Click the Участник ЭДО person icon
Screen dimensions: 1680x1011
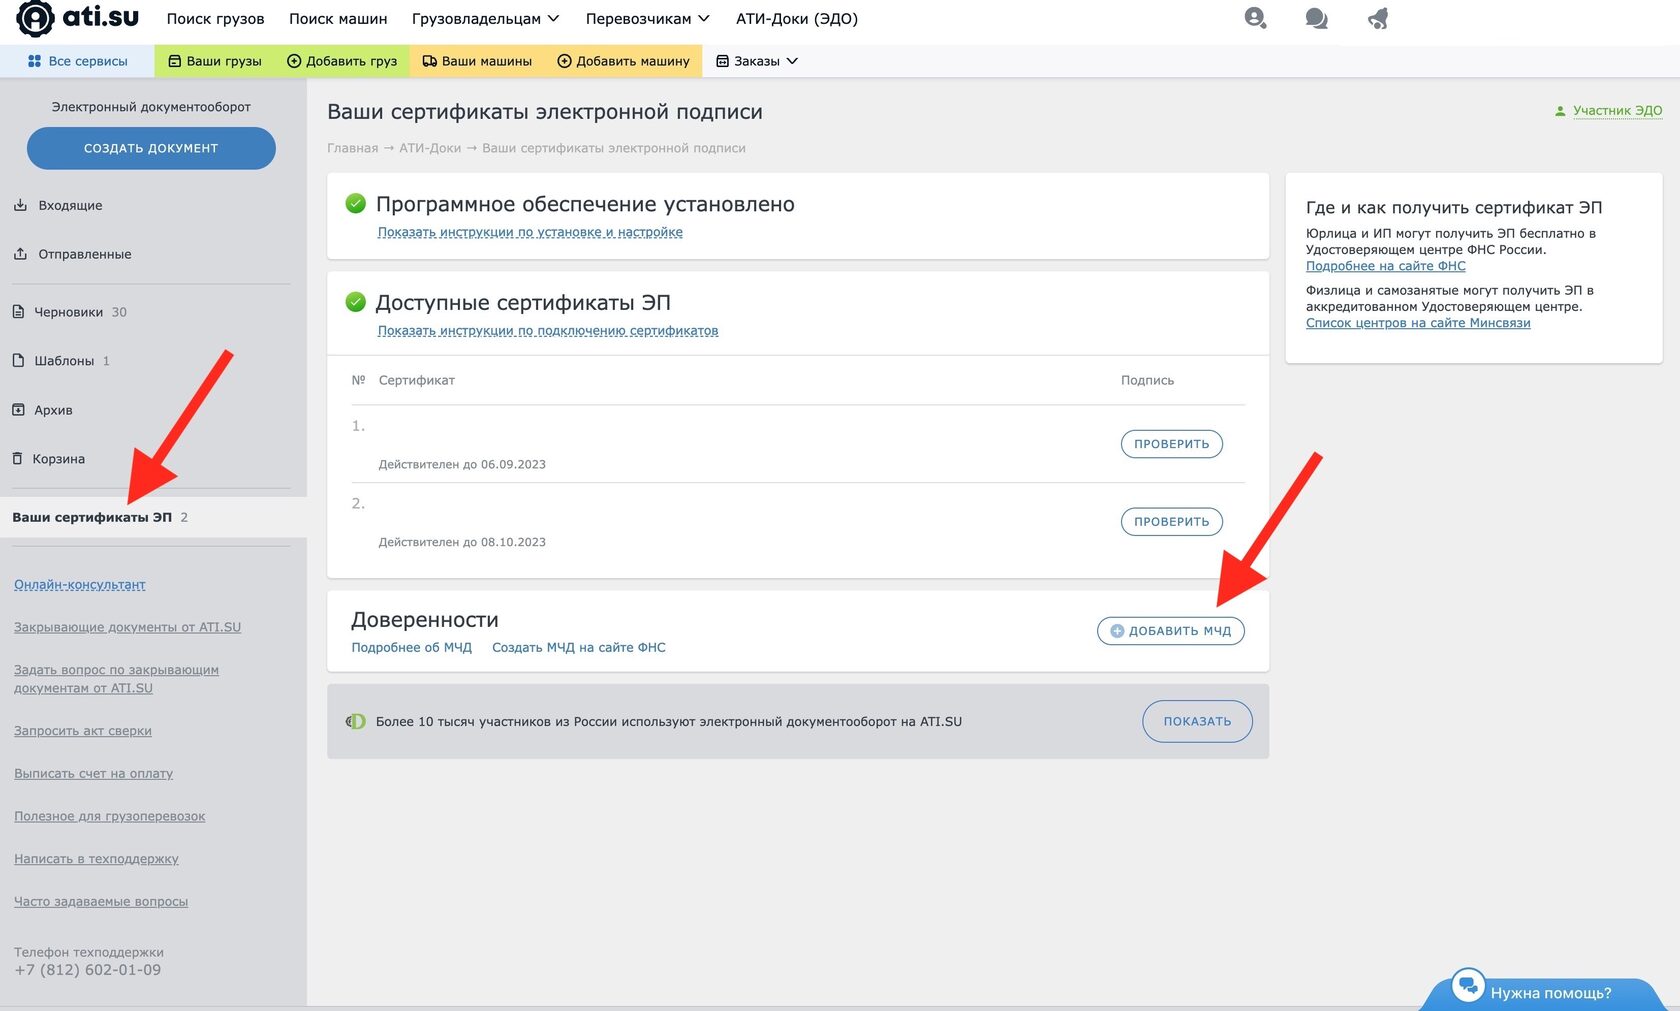pyautogui.click(x=1559, y=111)
